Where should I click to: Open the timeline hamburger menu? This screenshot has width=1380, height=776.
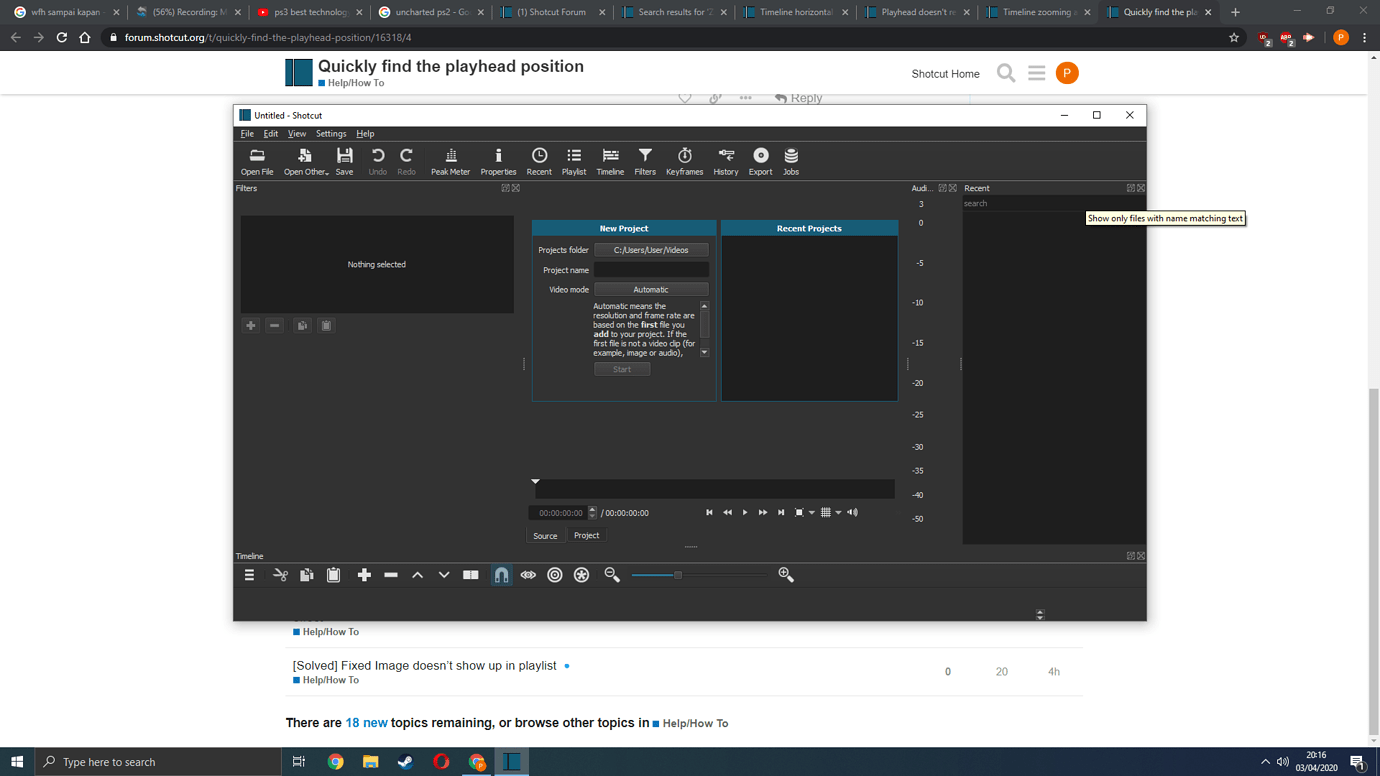tap(248, 574)
